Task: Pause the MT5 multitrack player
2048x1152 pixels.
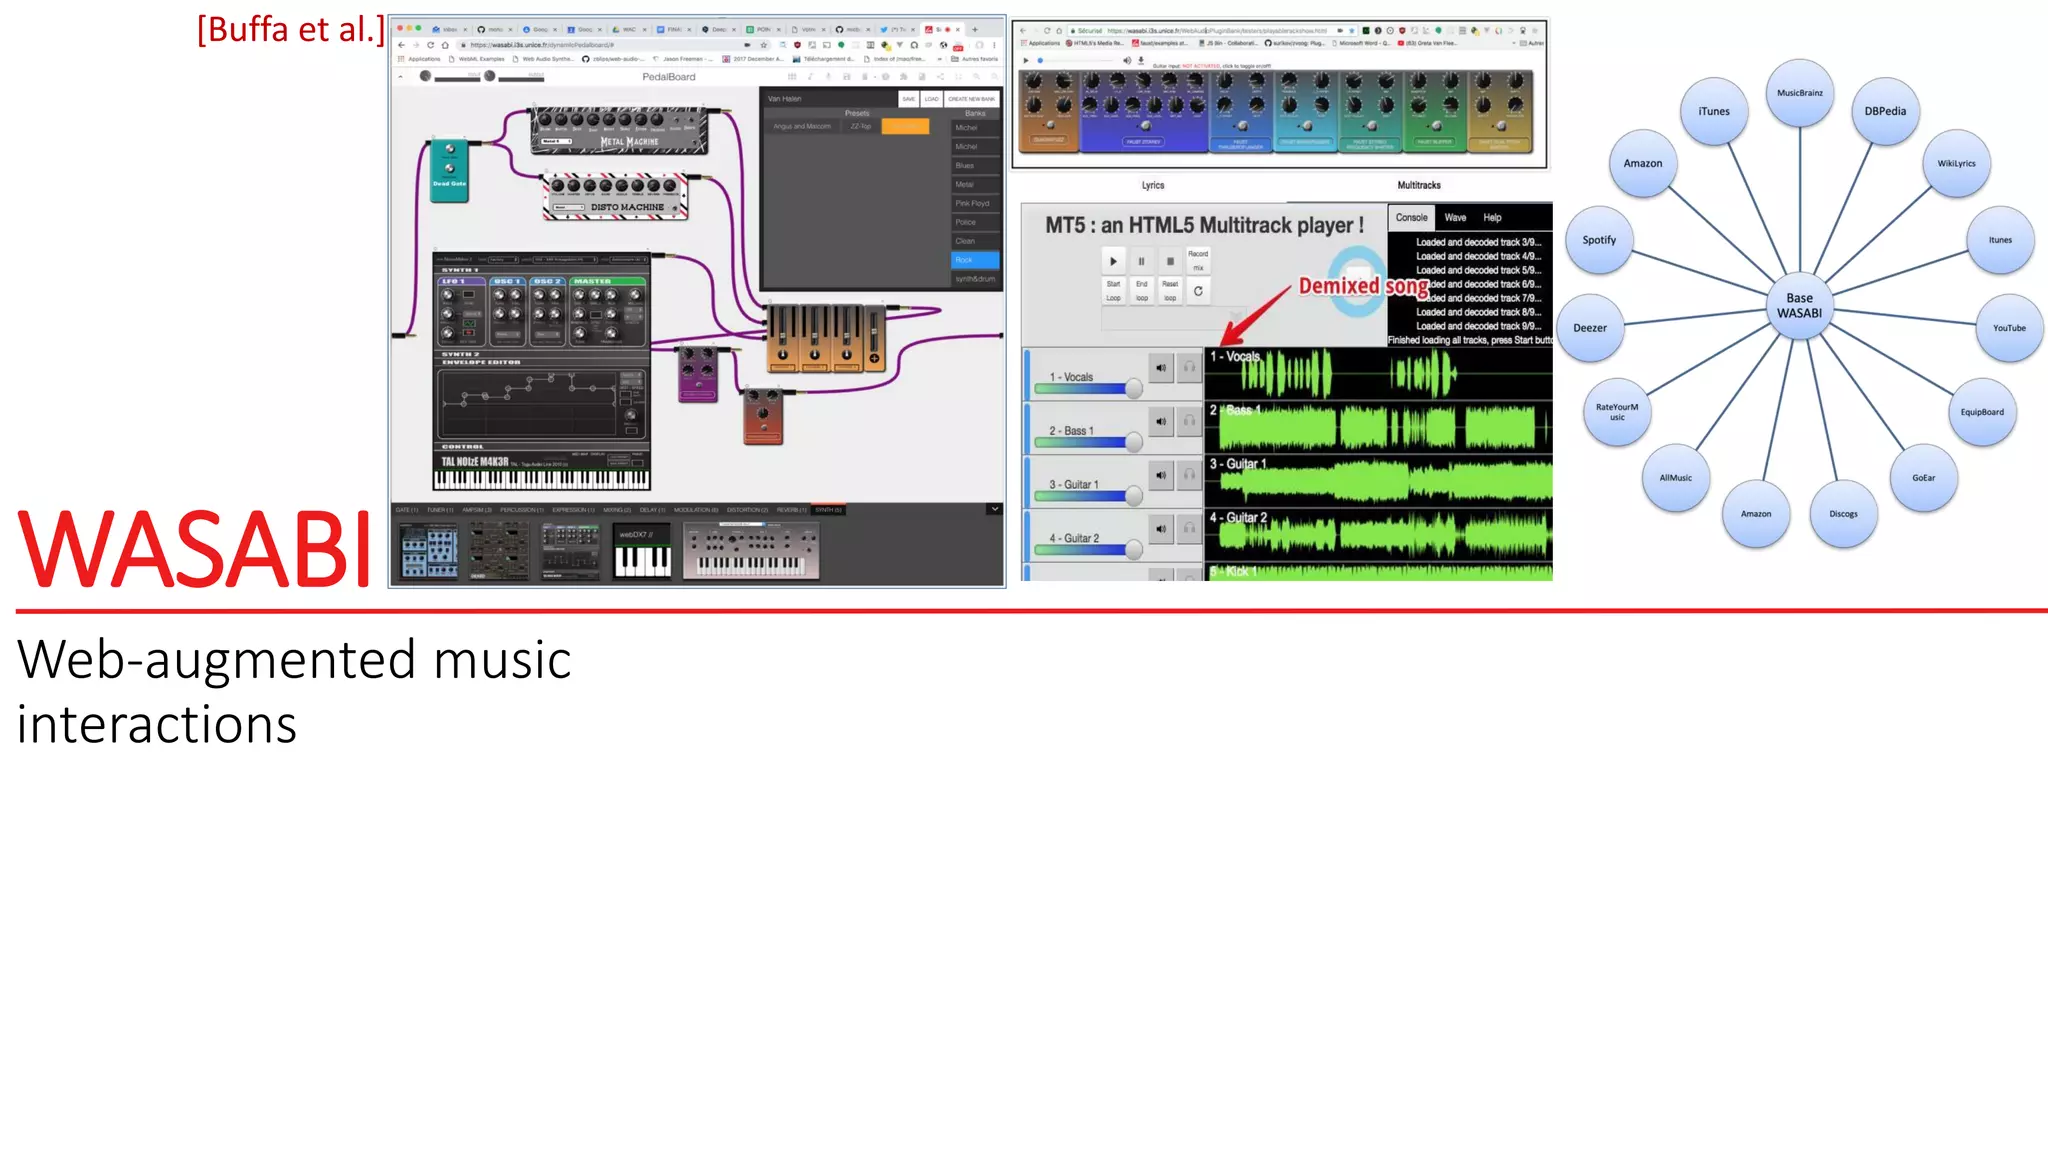Action: pos(1141,261)
